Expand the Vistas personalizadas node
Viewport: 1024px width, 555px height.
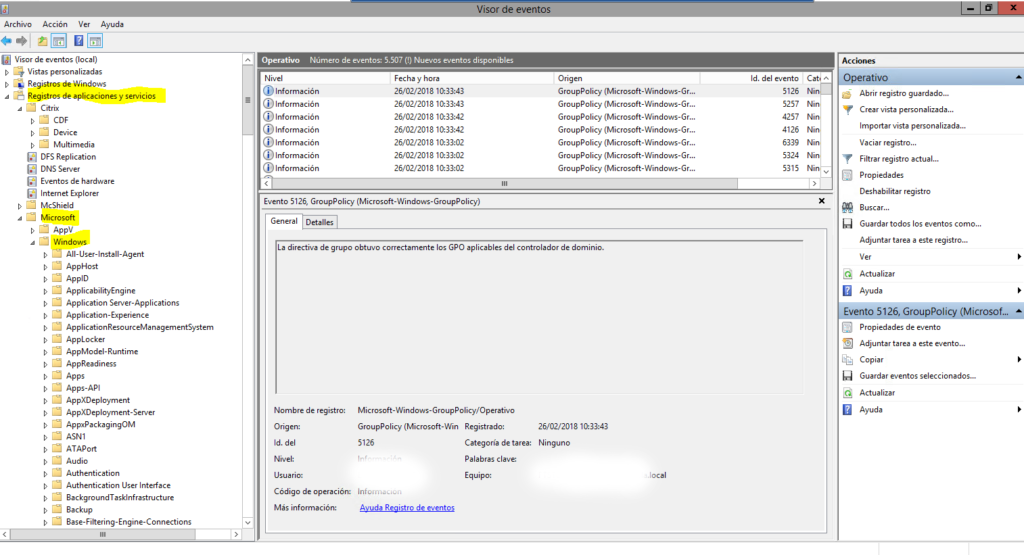pyautogui.click(x=7, y=72)
